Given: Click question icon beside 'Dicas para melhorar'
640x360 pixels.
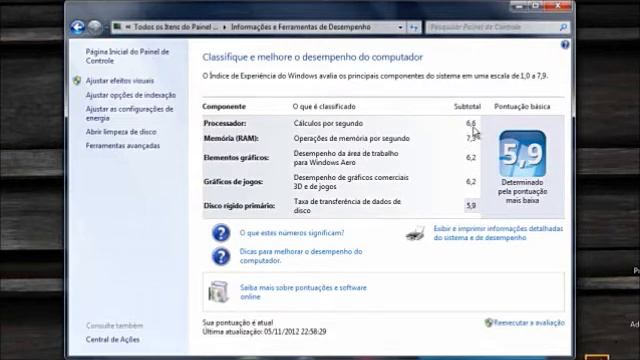Looking at the screenshot, I should (x=221, y=257).
